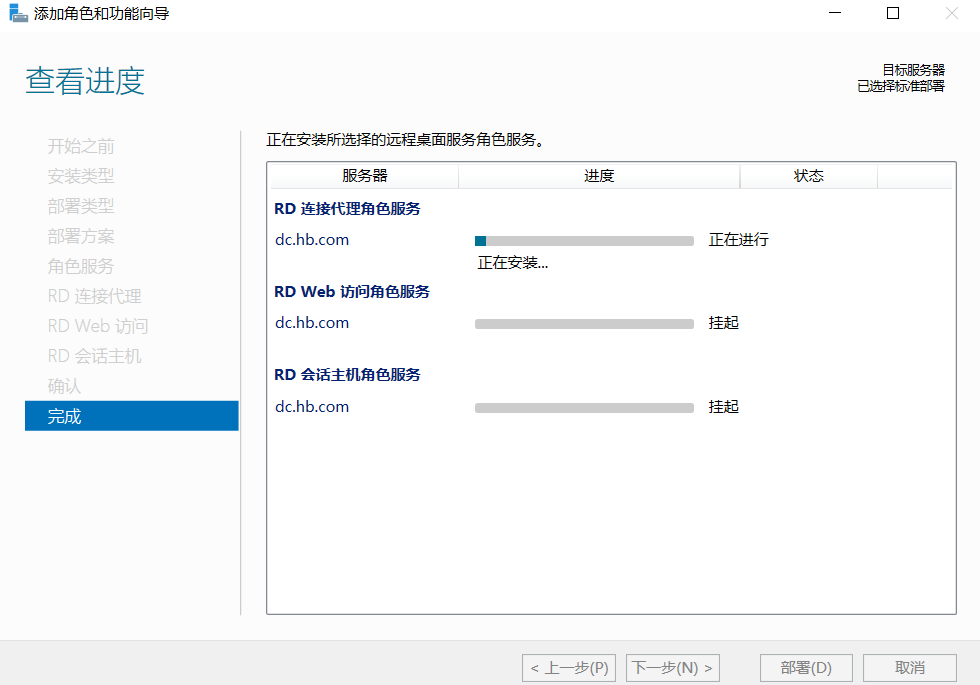Click the RD Web 访问角色服务 heading
The height and width of the screenshot is (685, 980).
coord(352,292)
